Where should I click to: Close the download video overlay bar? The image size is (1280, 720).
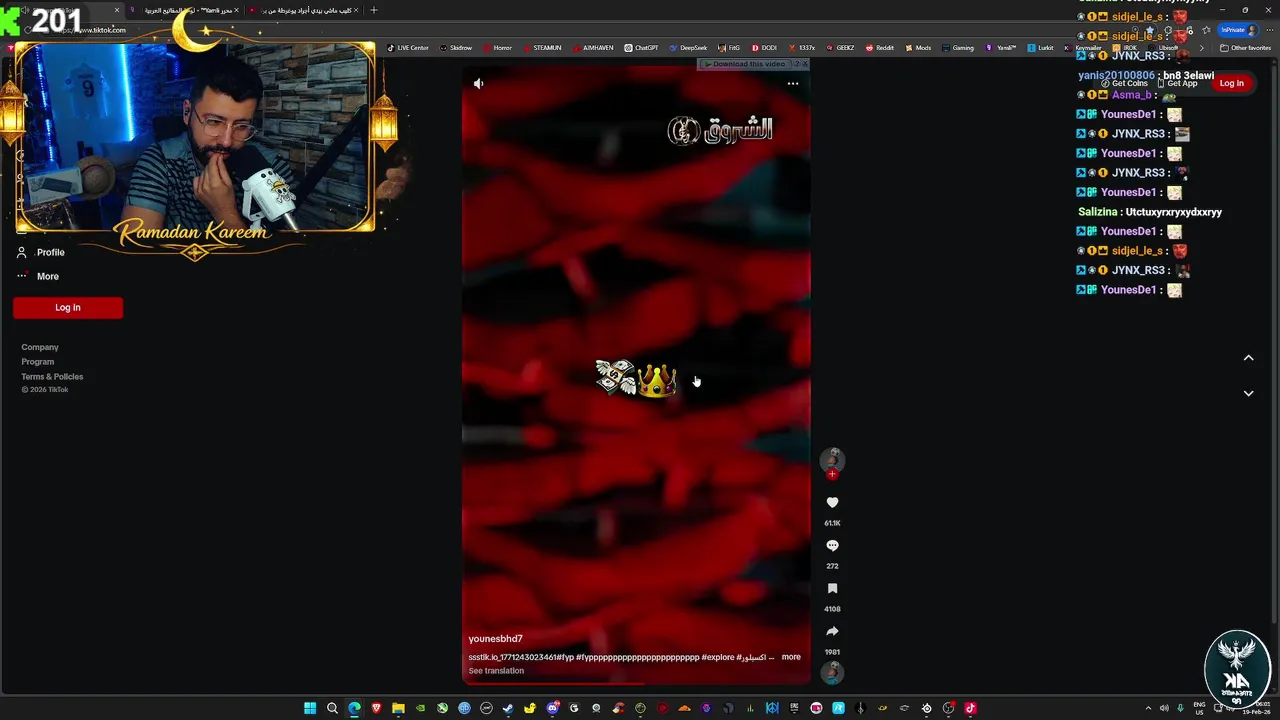pos(805,64)
